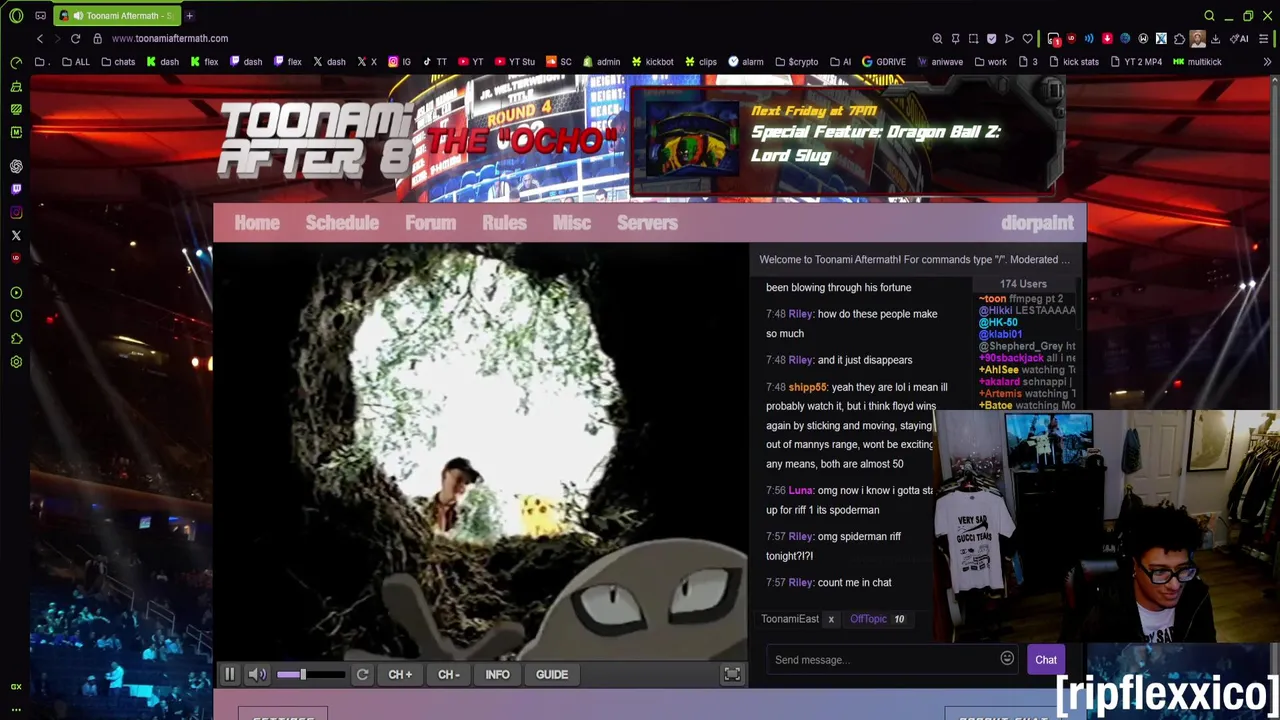
Task: Reload the stream with the refresh icon
Action: point(362,675)
